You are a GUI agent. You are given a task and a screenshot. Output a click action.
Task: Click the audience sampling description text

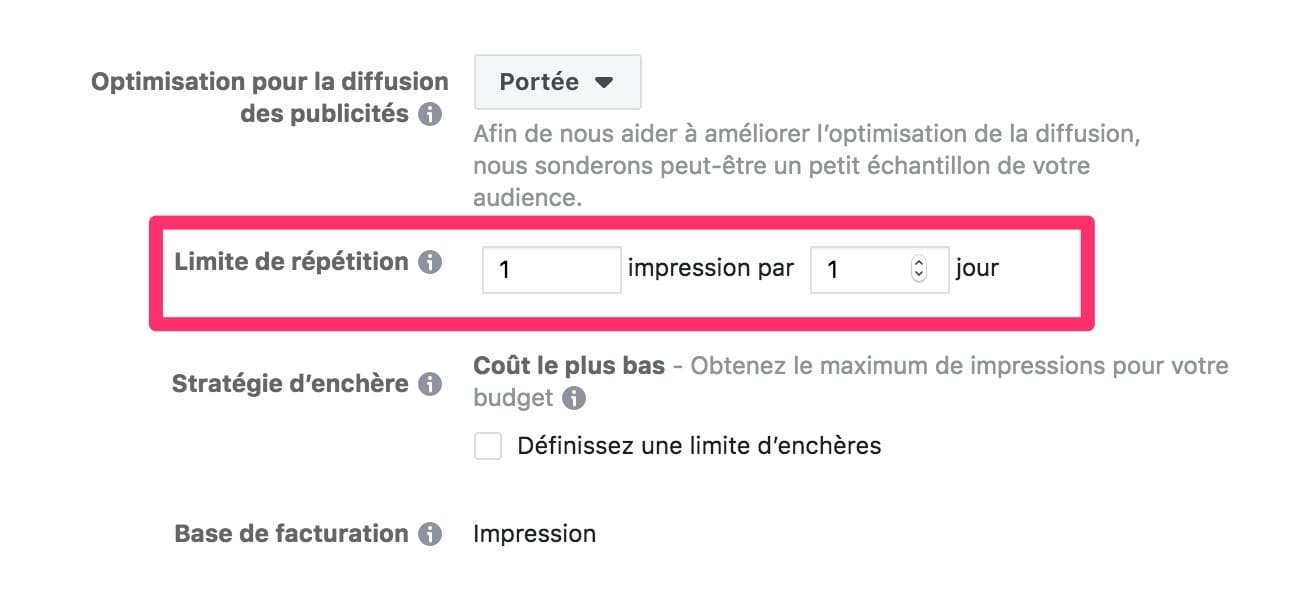807,165
